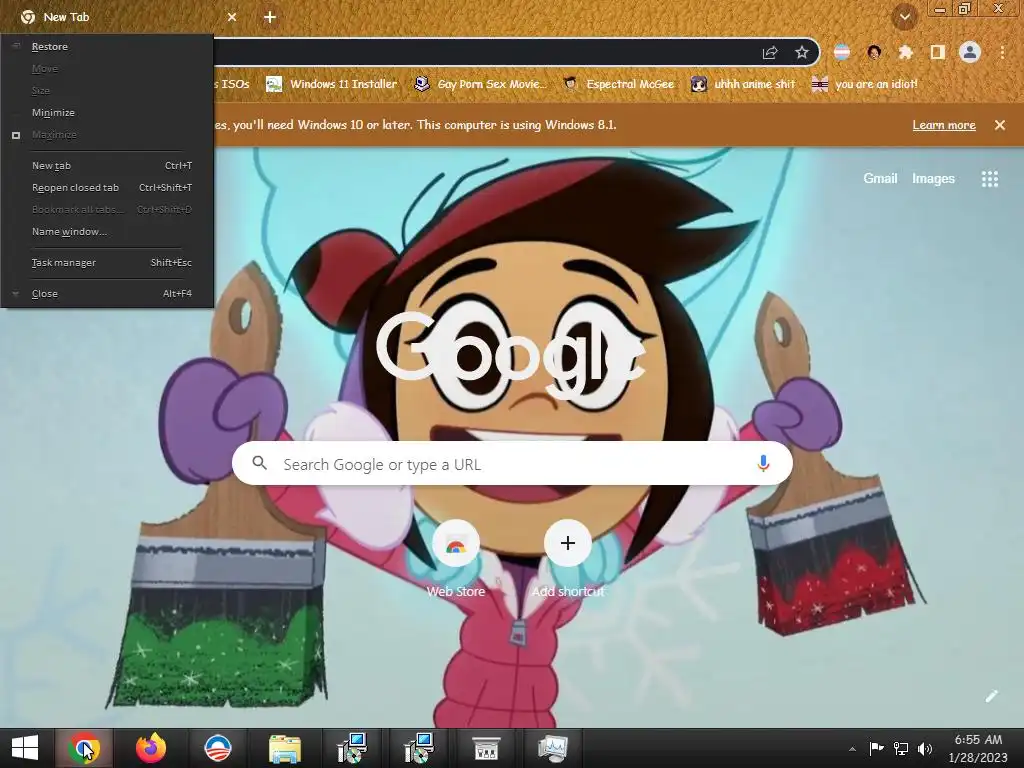This screenshot has height=768, width=1024.
Task: Open Chrome three-dot menu
Action: [x=1002, y=52]
